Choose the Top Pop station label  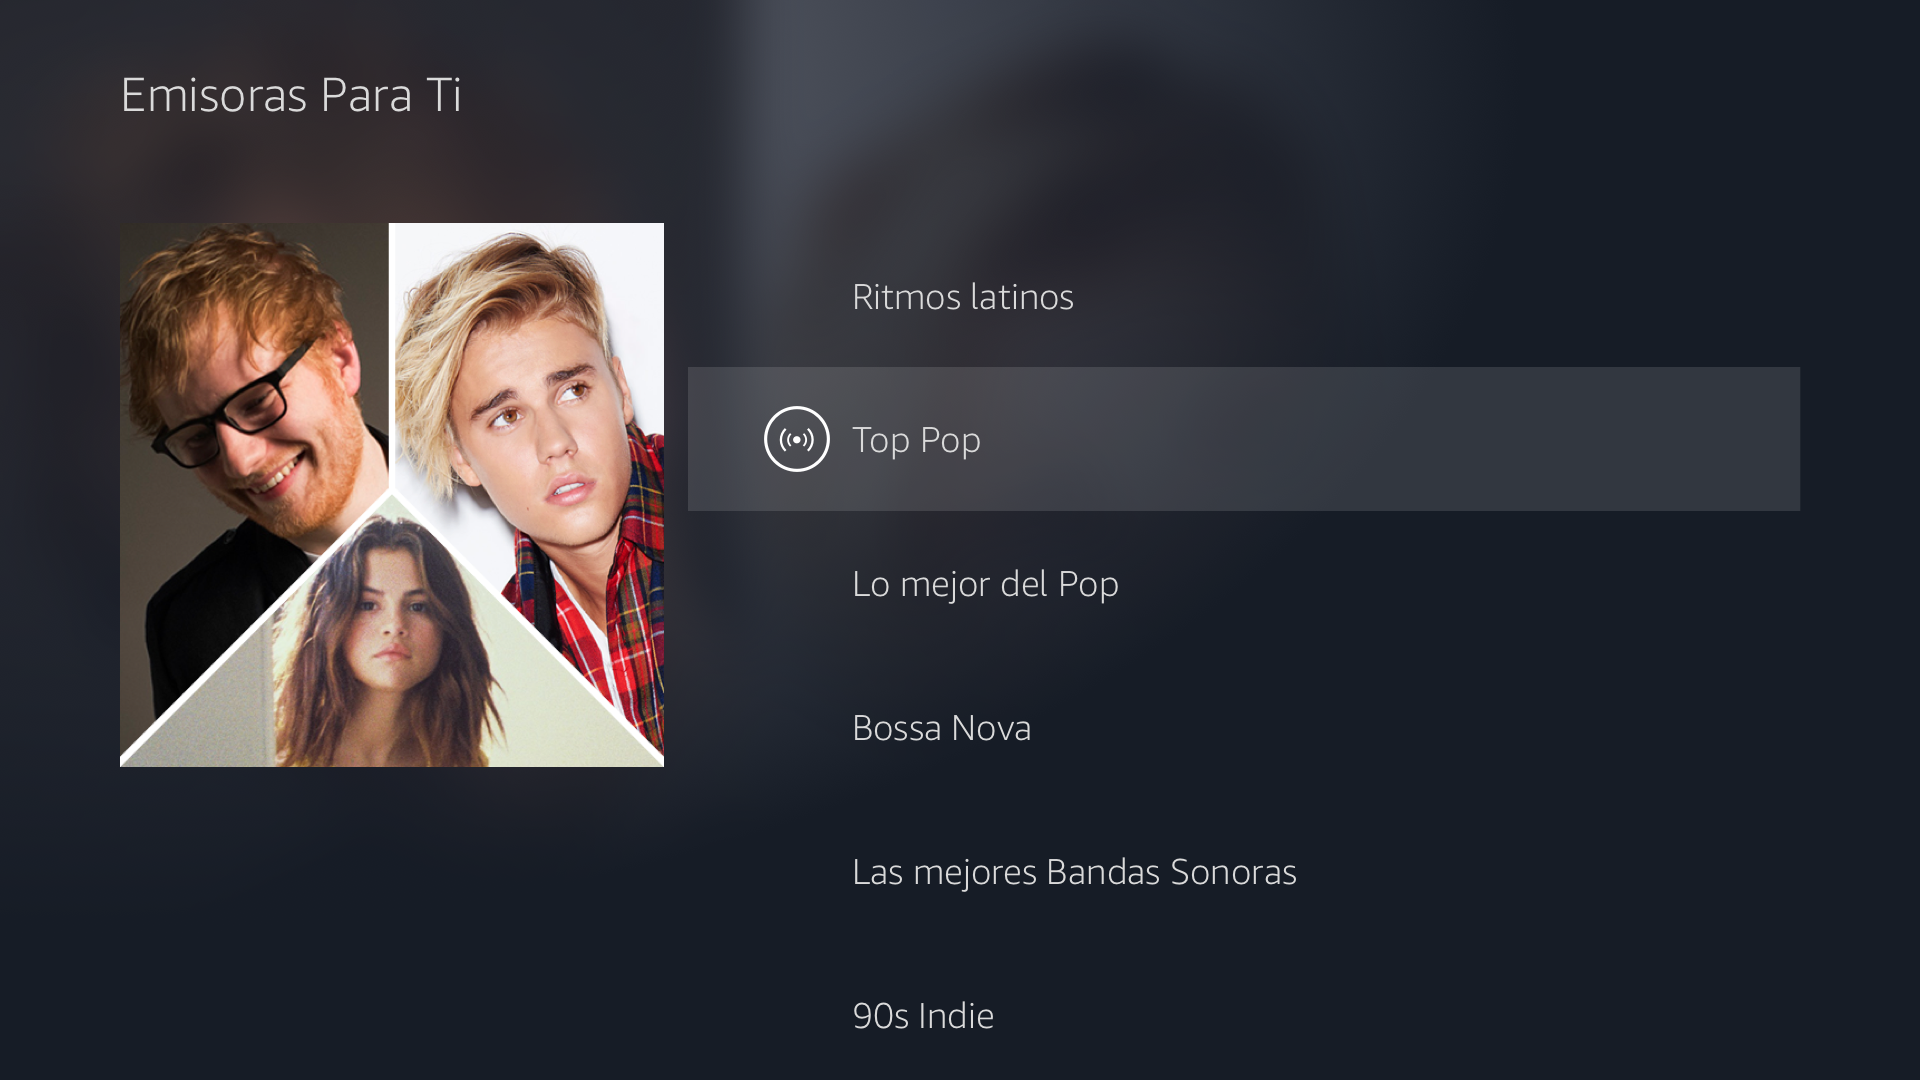(x=916, y=440)
